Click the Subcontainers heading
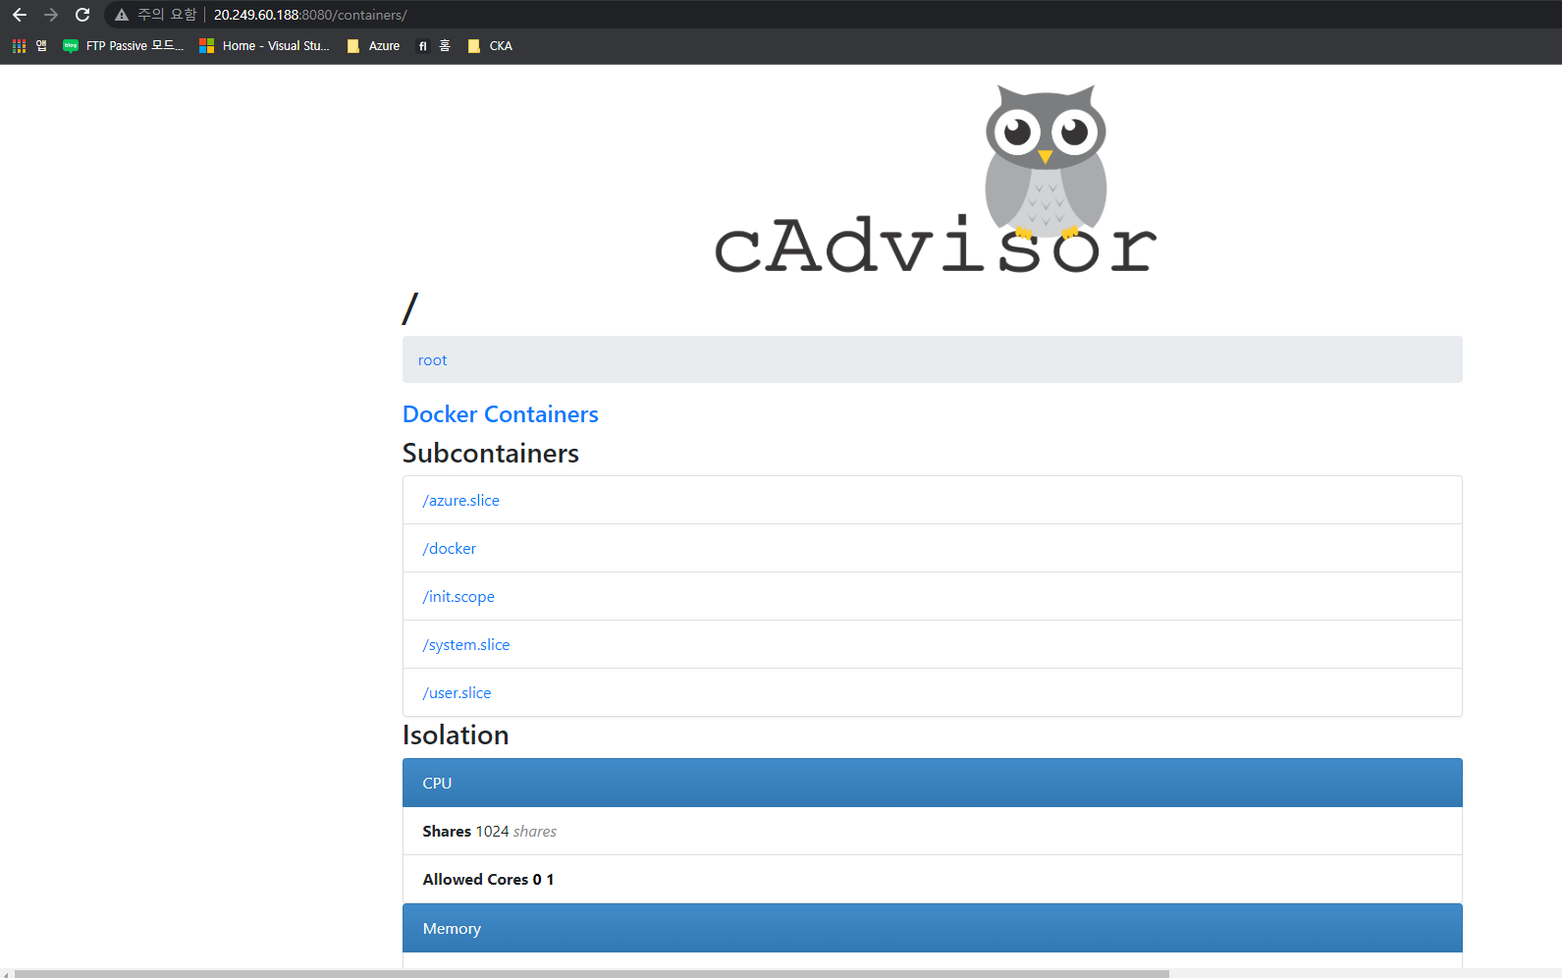 coord(490,453)
